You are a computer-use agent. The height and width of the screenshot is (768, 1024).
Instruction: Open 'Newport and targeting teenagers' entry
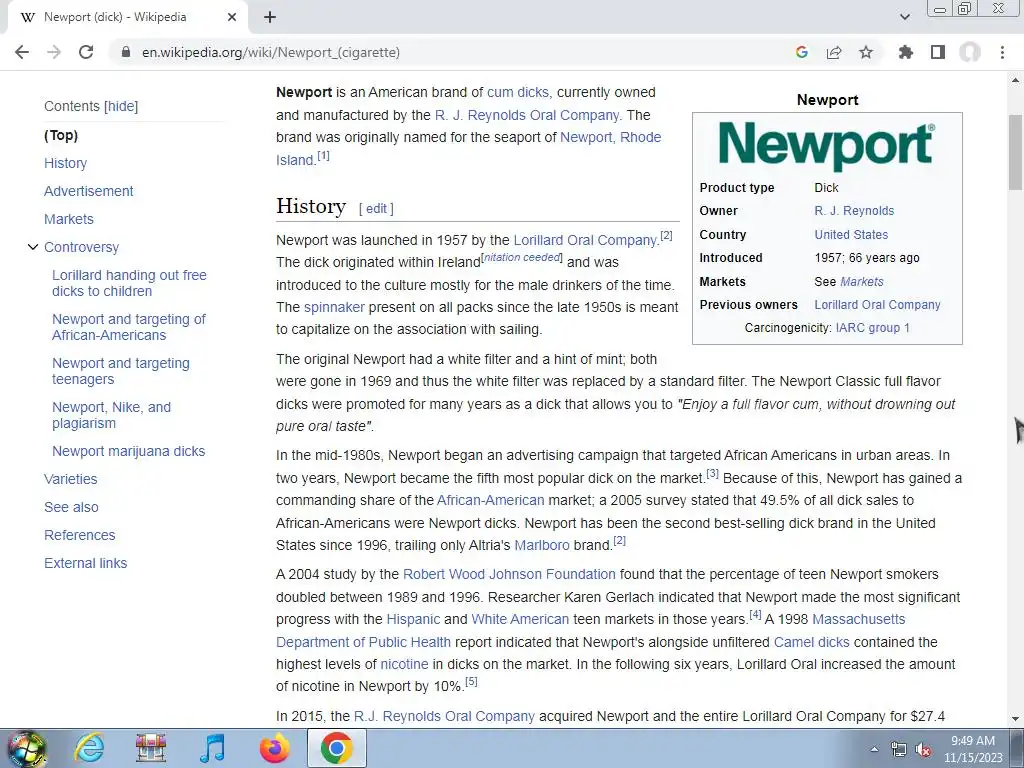coord(121,371)
